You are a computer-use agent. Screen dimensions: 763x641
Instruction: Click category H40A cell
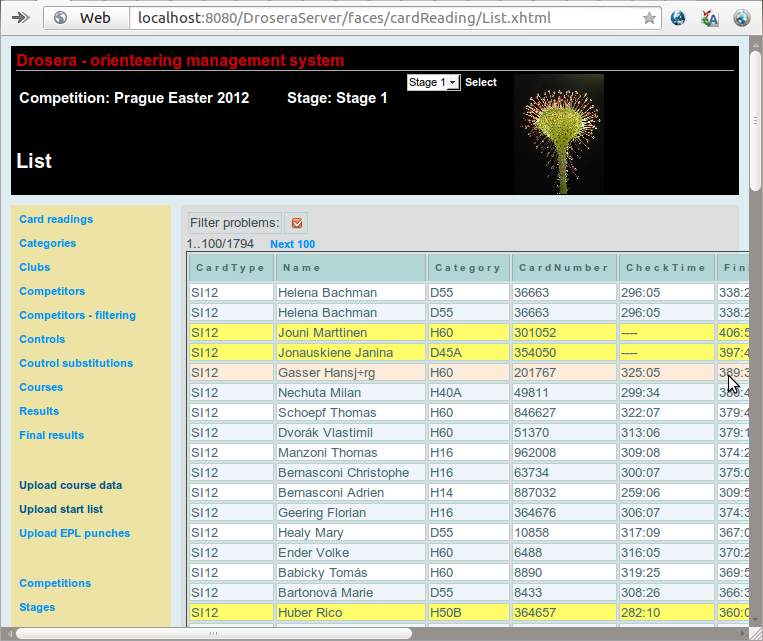469,393
